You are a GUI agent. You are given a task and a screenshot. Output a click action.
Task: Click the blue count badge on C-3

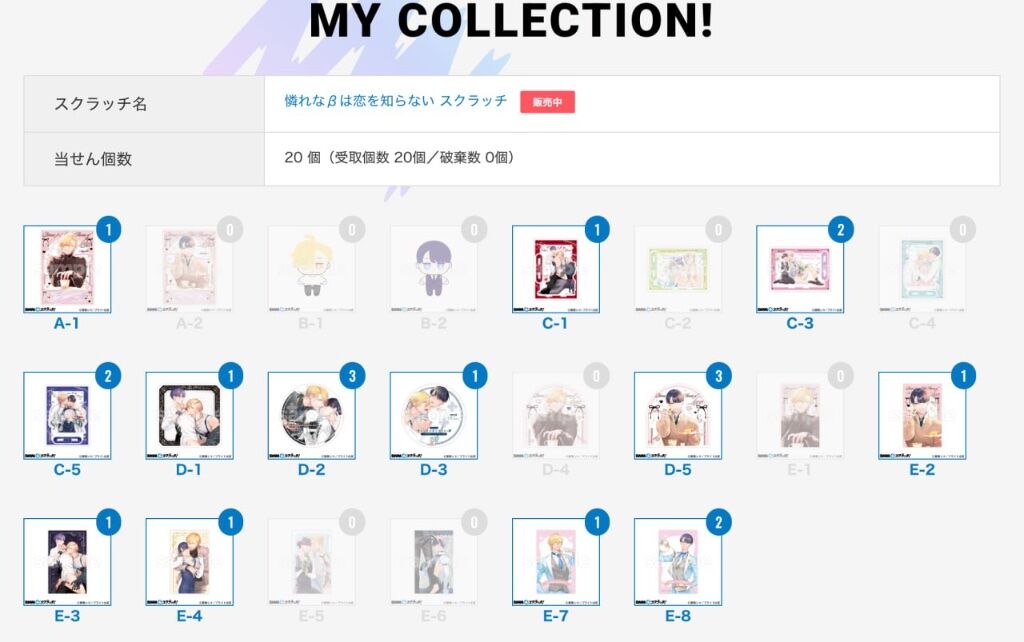840,229
